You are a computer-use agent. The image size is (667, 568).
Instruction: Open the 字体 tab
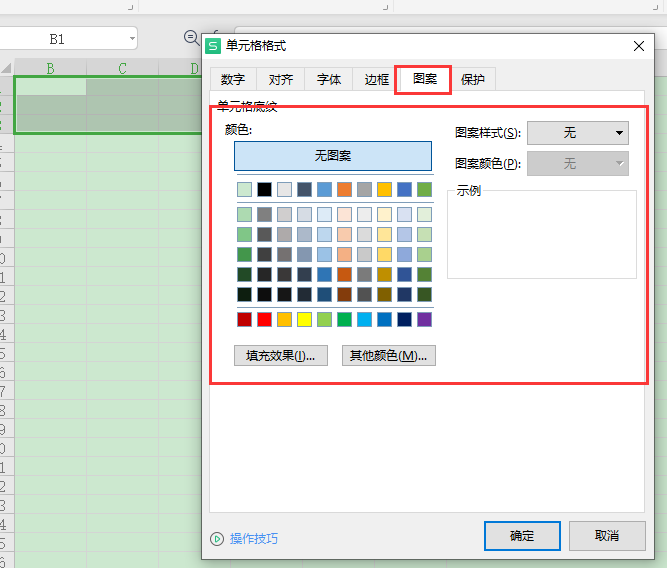click(x=329, y=80)
